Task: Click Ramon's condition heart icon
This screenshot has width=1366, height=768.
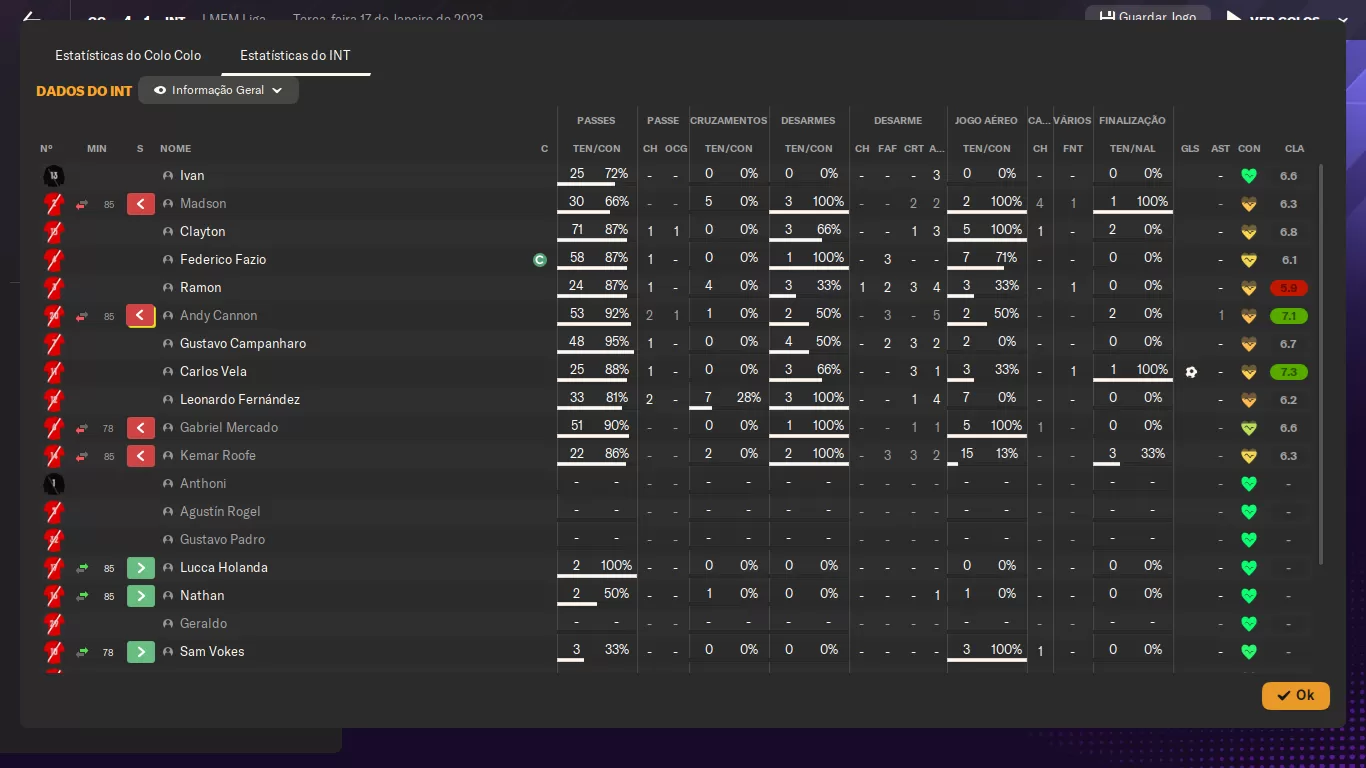Action: [x=1248, y=288]
